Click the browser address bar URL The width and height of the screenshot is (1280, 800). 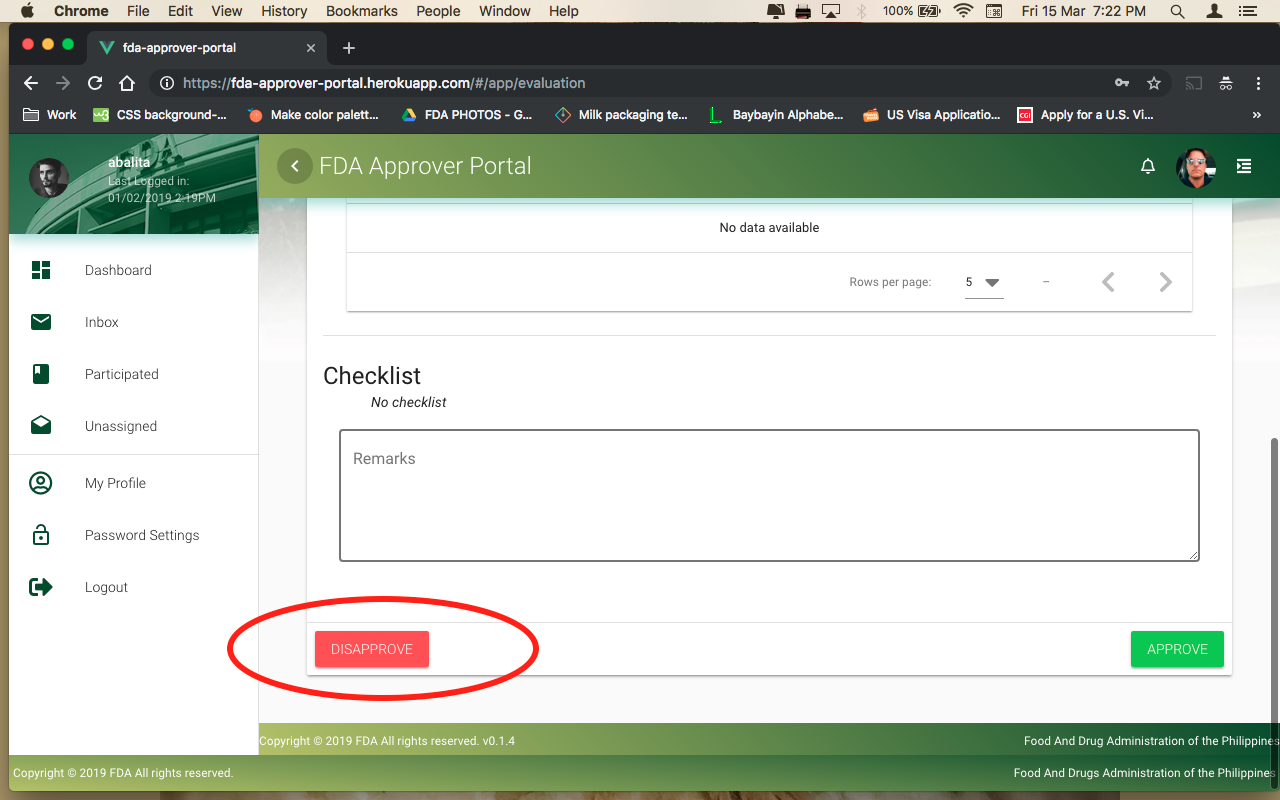tap(384, 83)
